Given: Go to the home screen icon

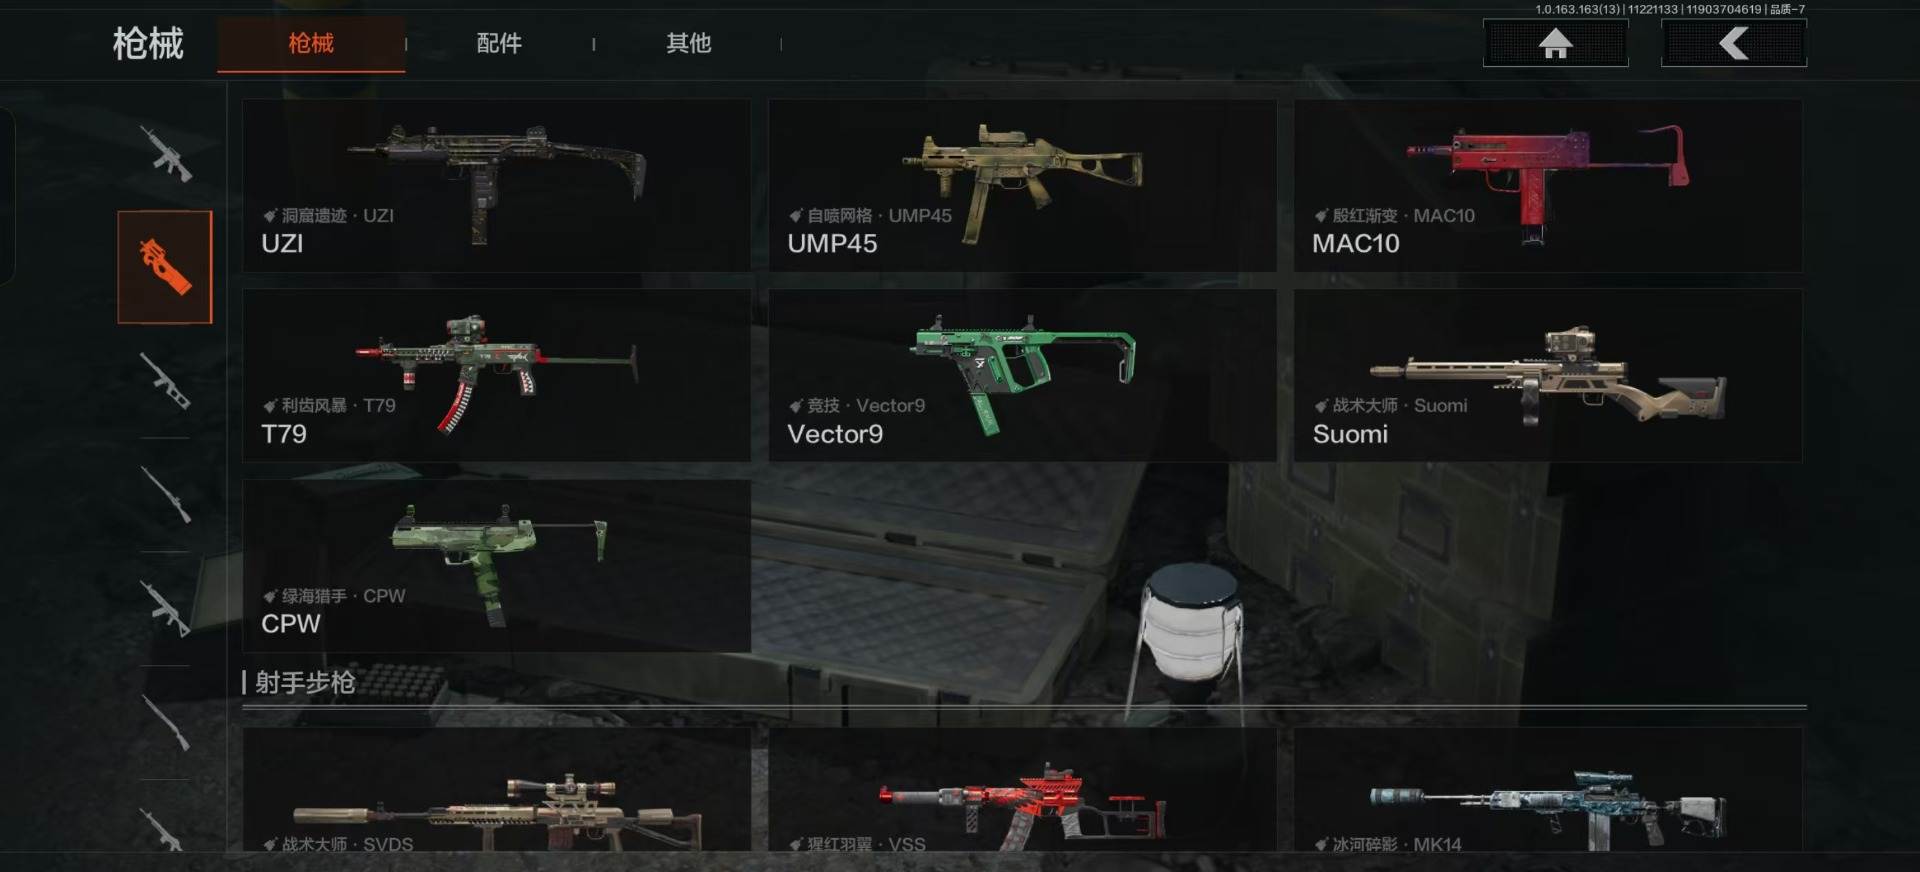Looking at the screenshot, I should (x=1555, y=43).
